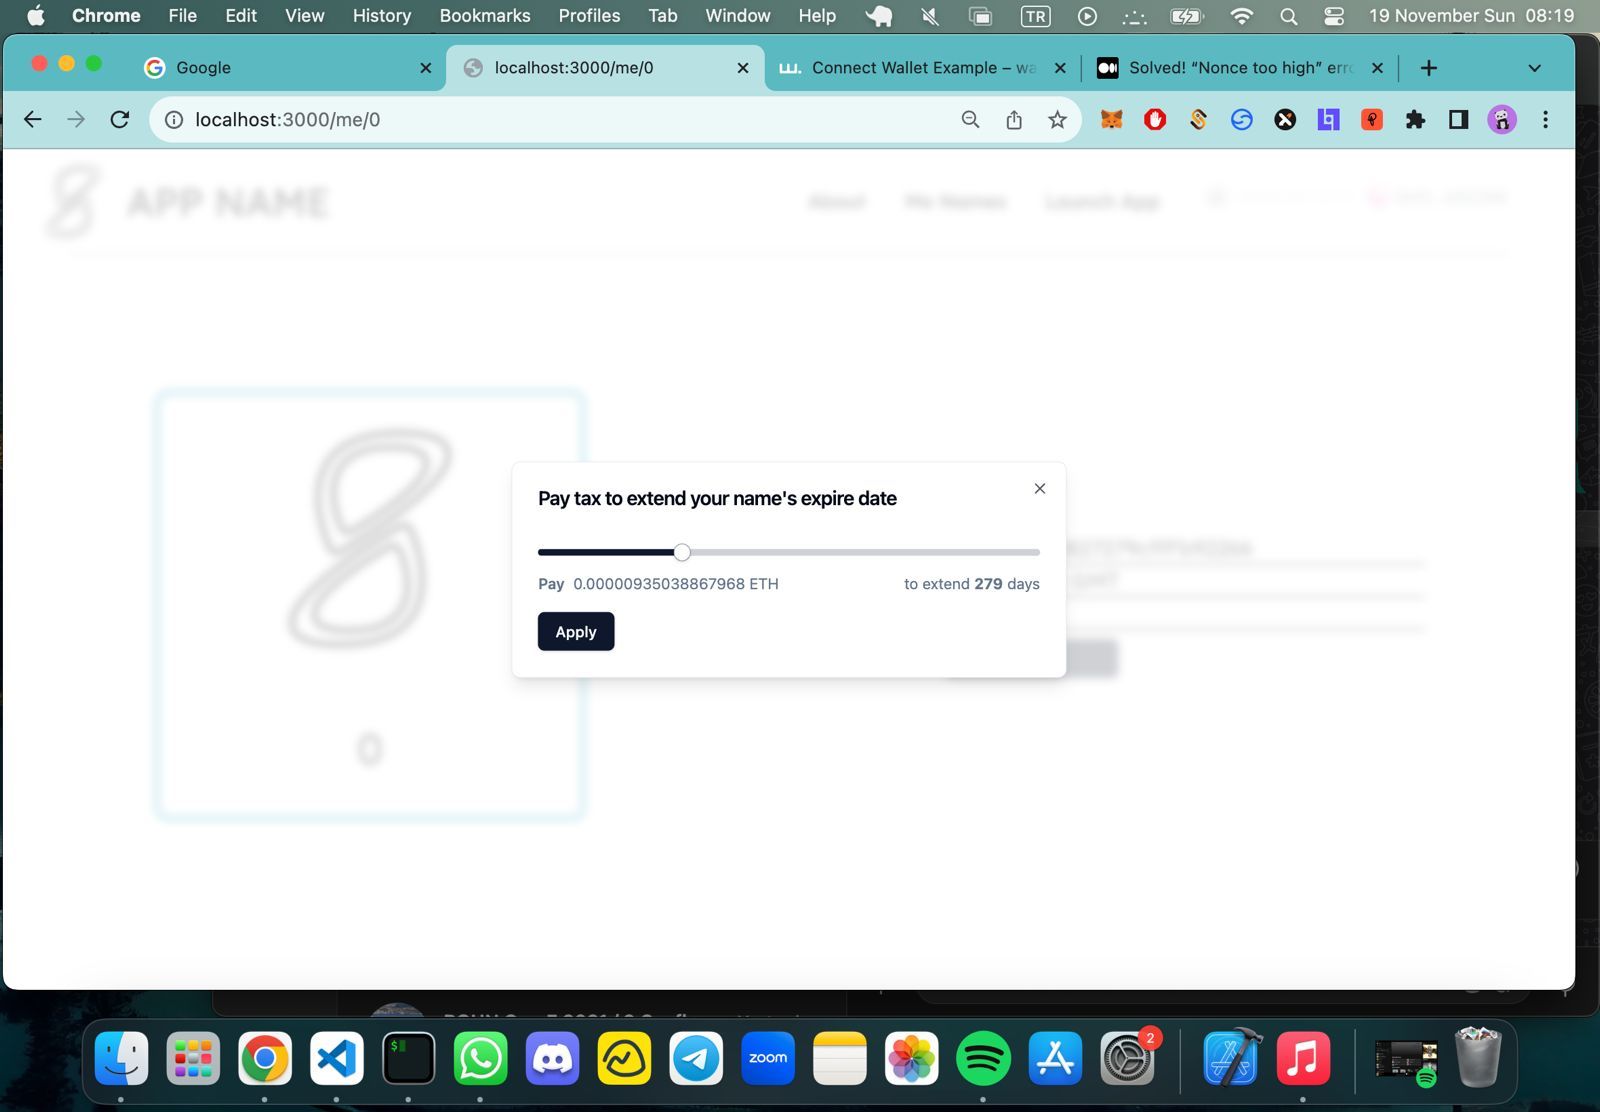Click the '0.00000935038867968 ETH' amount text
The image size is (1600, 1112).
[676, 584]
